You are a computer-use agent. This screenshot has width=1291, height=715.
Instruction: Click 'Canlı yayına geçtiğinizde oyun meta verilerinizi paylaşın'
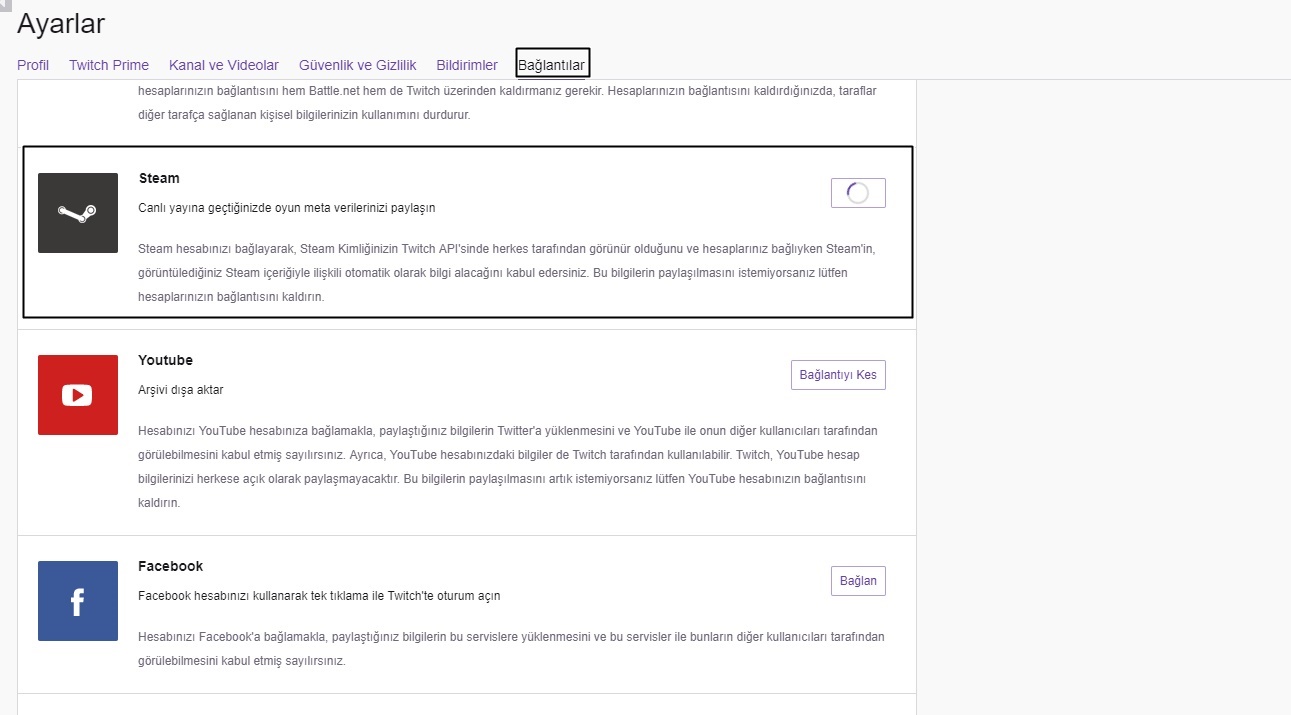pyautogui.click(x=287, y=208)
